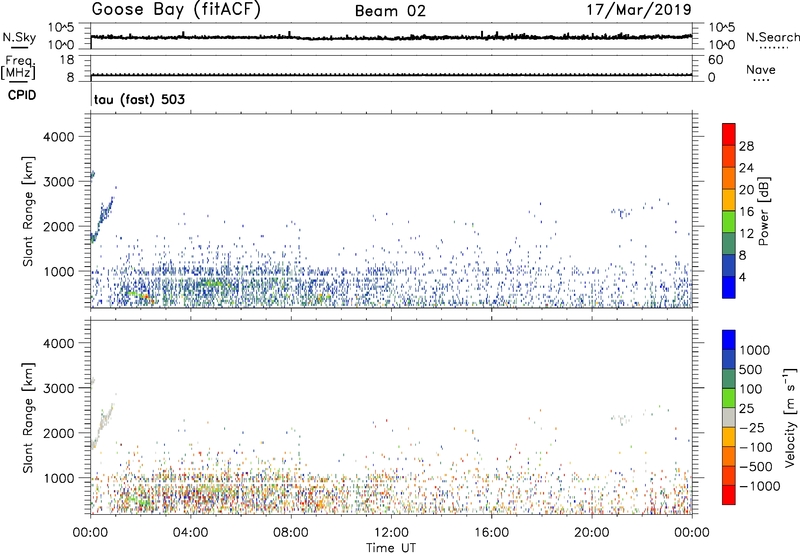This screenshot has height=554, width=800.
Task: Click the 'Power [dB]' colorbar label
Action: pyautogui.click(x=763, y=211)
